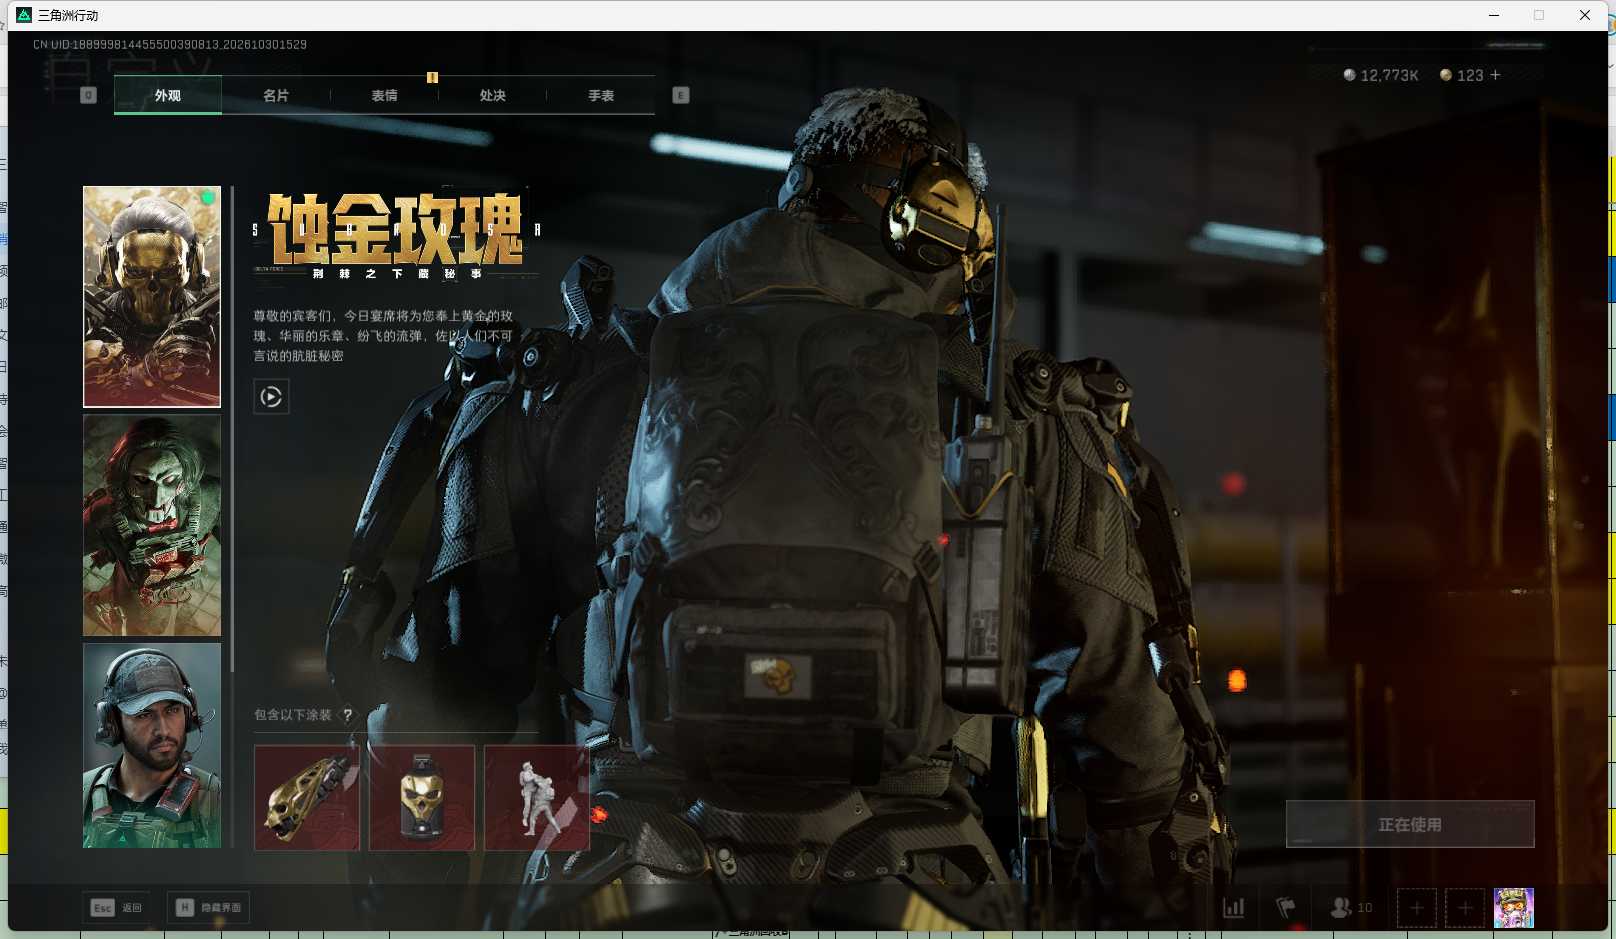Select the gold skull weapon charm item
This screenshot has height=939, width=1616.
[307, 798]
